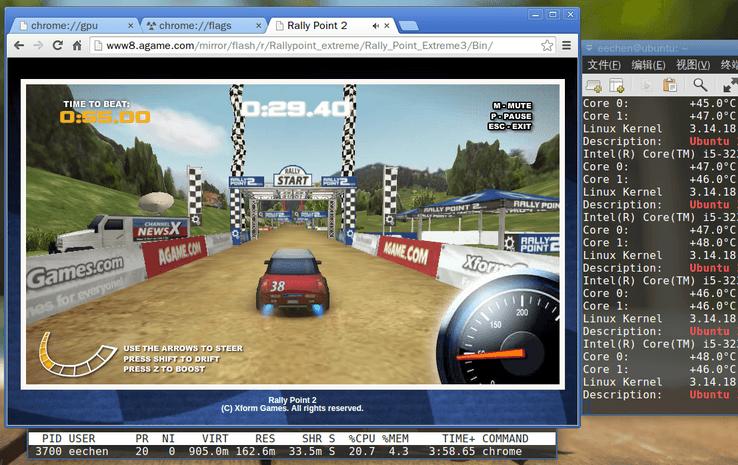
Task: Click the speedometer gauge in the game
Action: (x=499, y=331)
